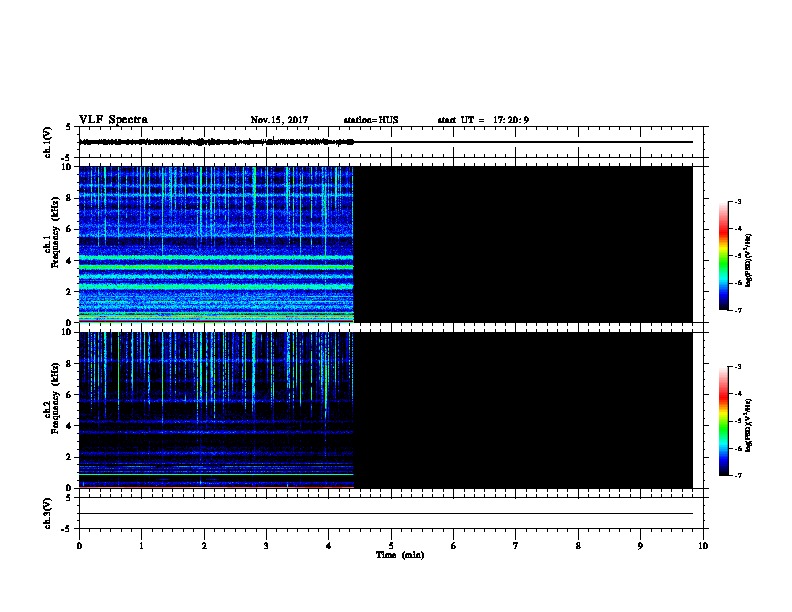
Task: Click the "-3" label on ch.1 color bar
Action: click(737, 202)
